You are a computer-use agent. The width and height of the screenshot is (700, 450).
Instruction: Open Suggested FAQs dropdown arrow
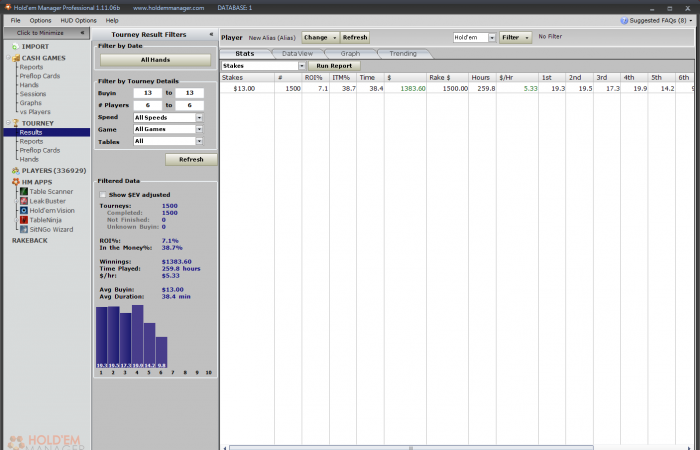691,21
